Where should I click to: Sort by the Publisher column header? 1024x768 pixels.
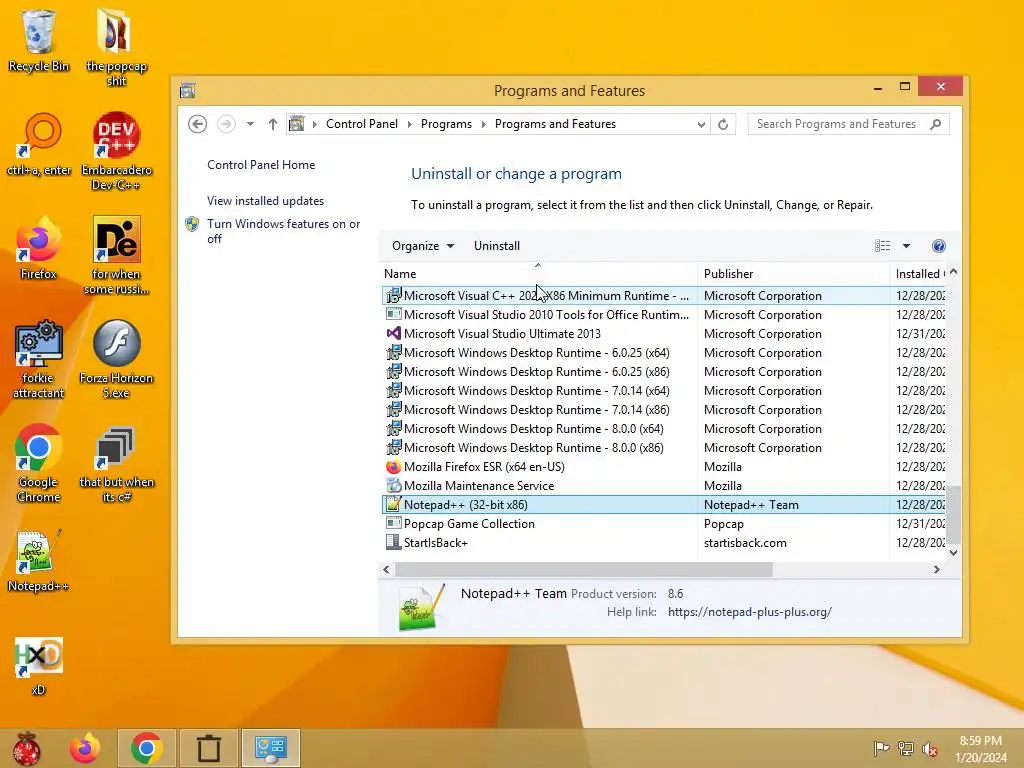793,274
